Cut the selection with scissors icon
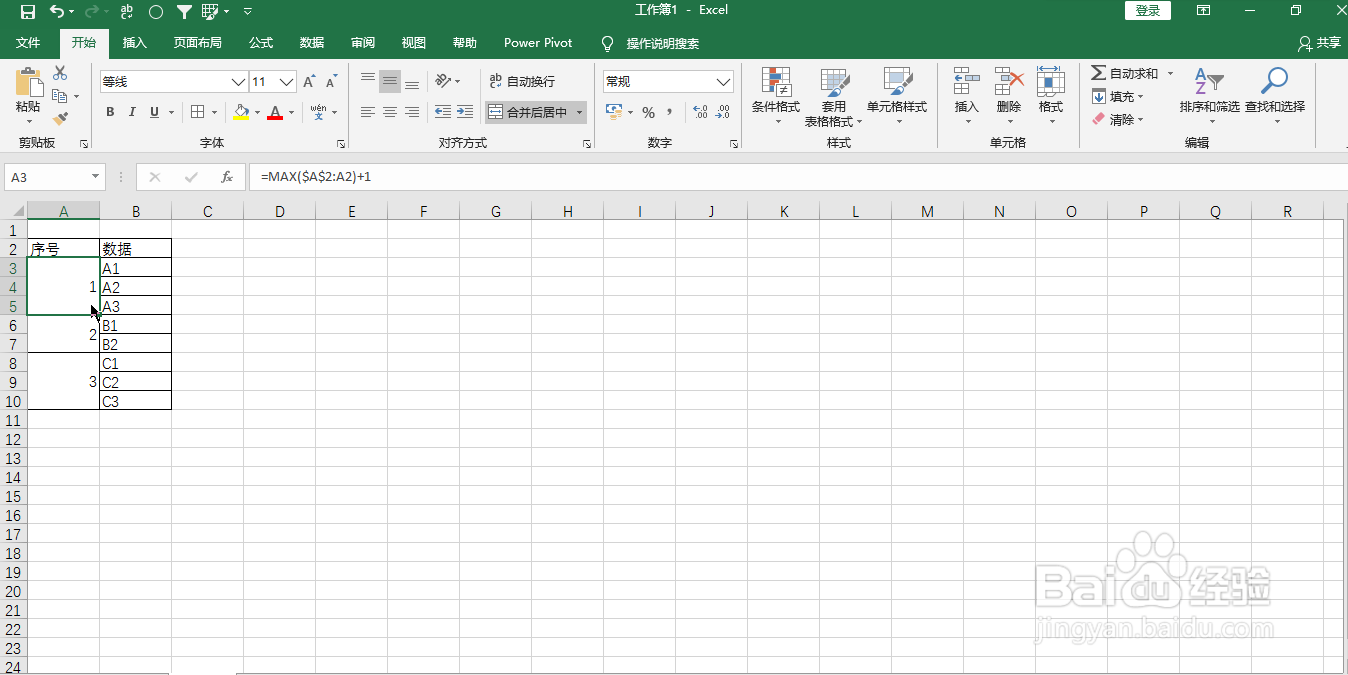The height and width of the screenshot is (675, 1348). 60,73
